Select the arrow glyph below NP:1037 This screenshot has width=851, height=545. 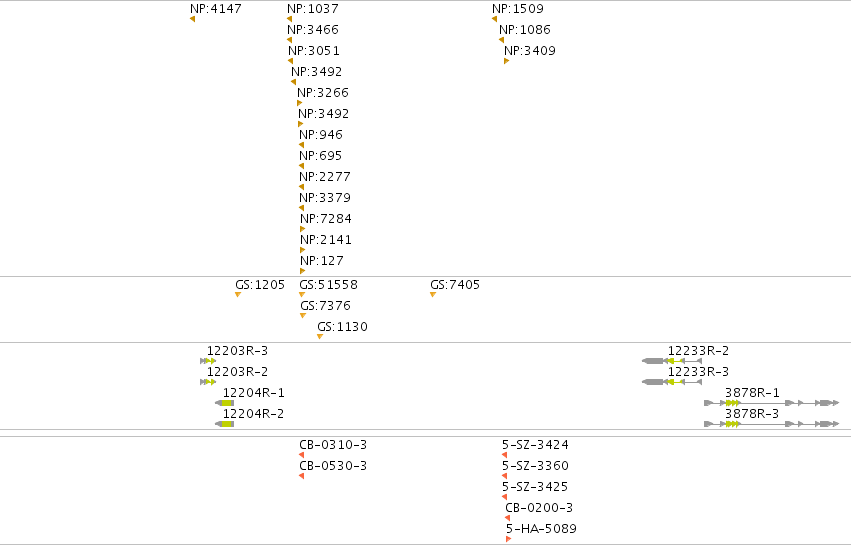point(289,19)
